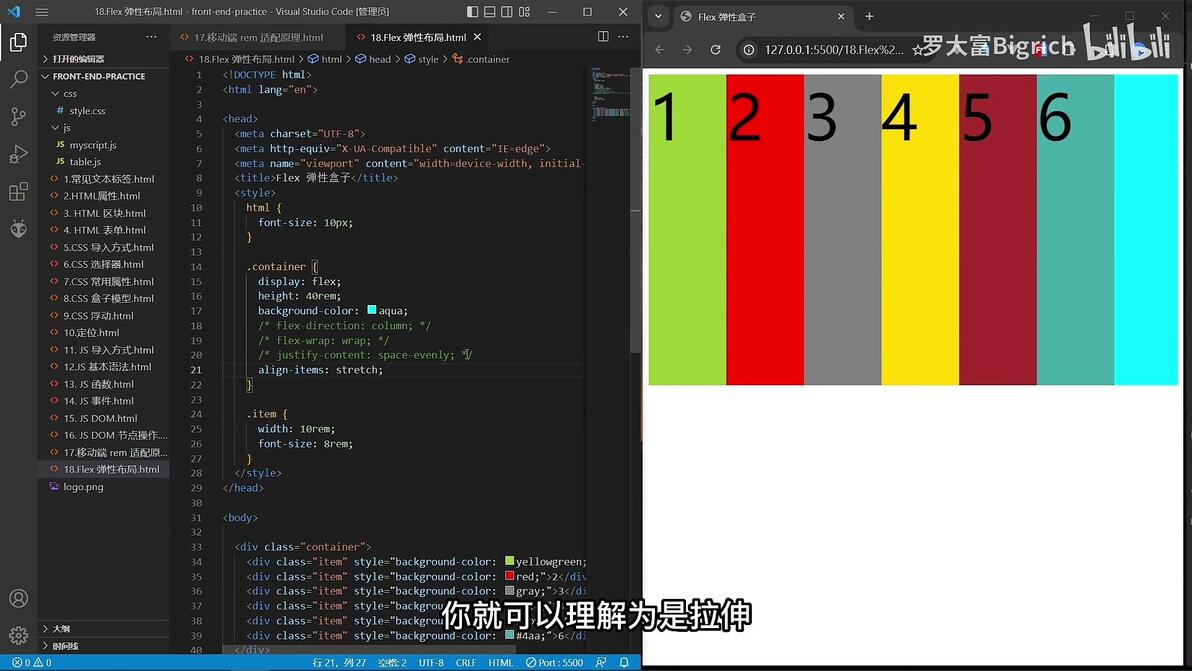Open Explorer panel more actions ellipsis
The width and height of the screenshot is (1192, 671).
point(151,36)
